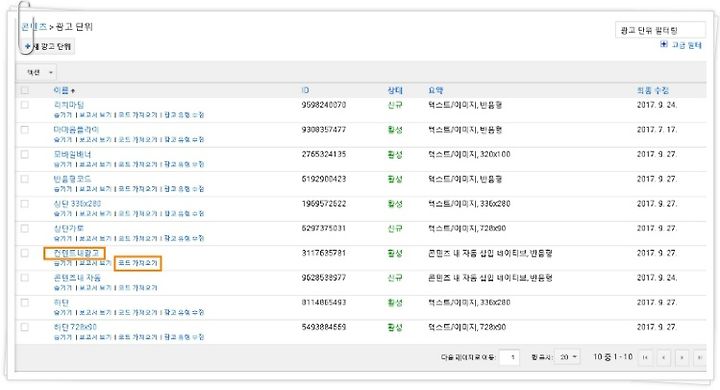Image resolution: width=720 pixels, height=390 pixels.
Task: Expand the 고급 필터 advanced filter
Action: [686, 45]
